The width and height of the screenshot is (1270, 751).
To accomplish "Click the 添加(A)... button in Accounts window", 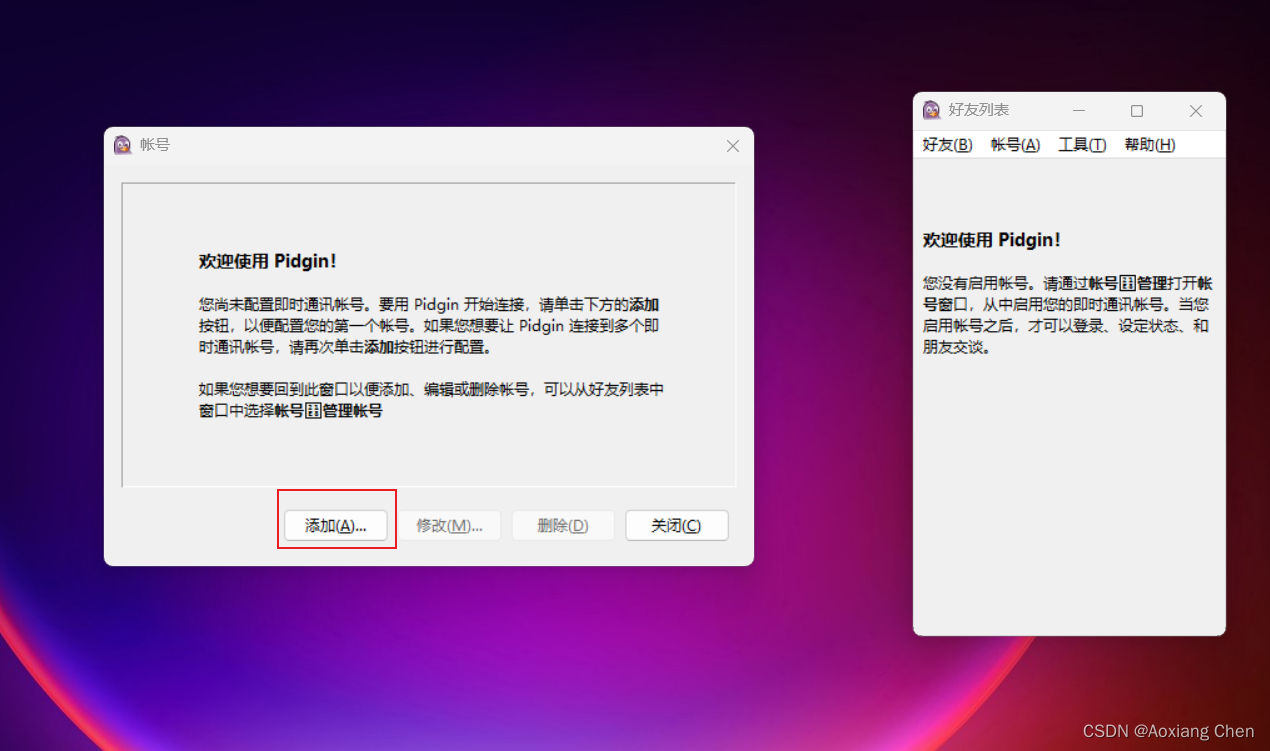I will pyautogui.click(x=336, y=525).
